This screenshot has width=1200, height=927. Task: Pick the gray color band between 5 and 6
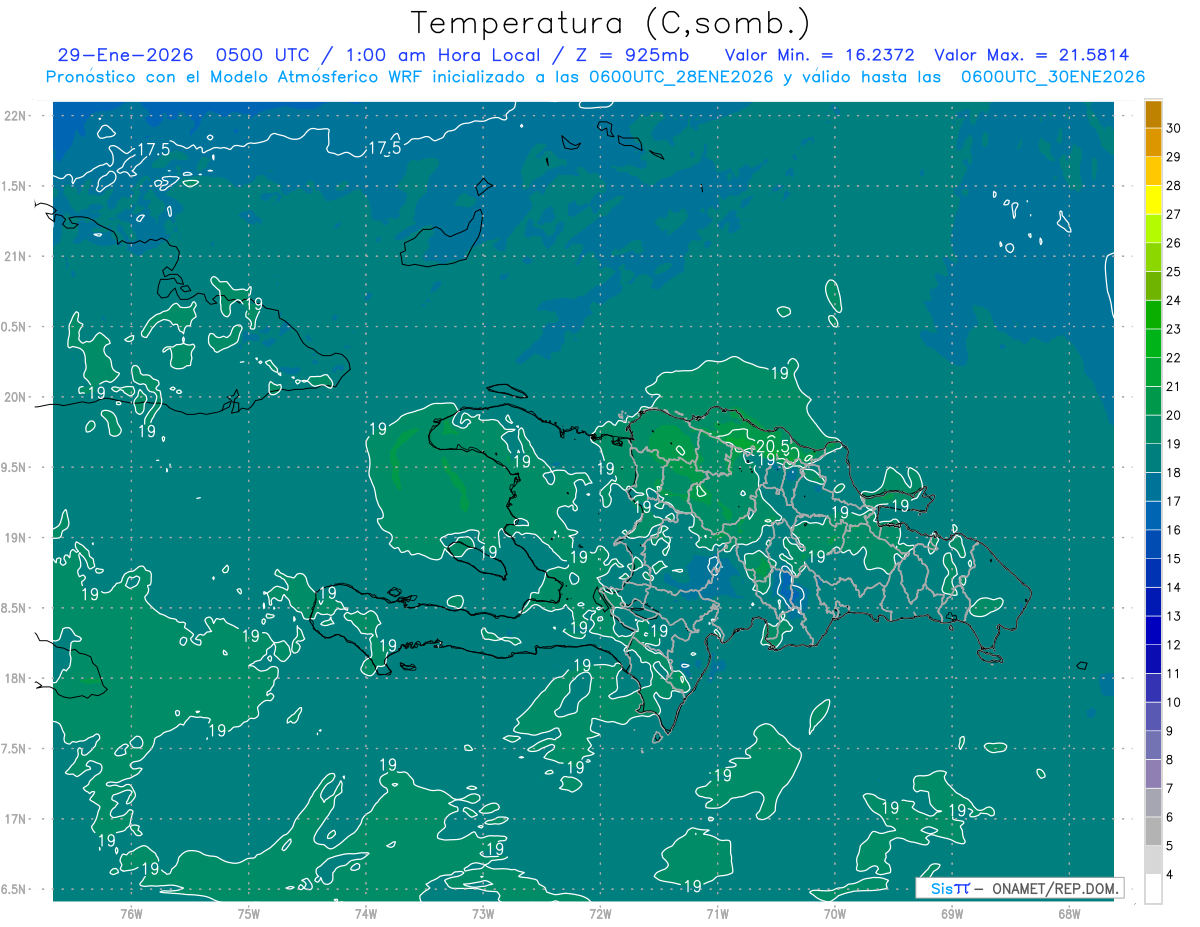(1153, 831)
